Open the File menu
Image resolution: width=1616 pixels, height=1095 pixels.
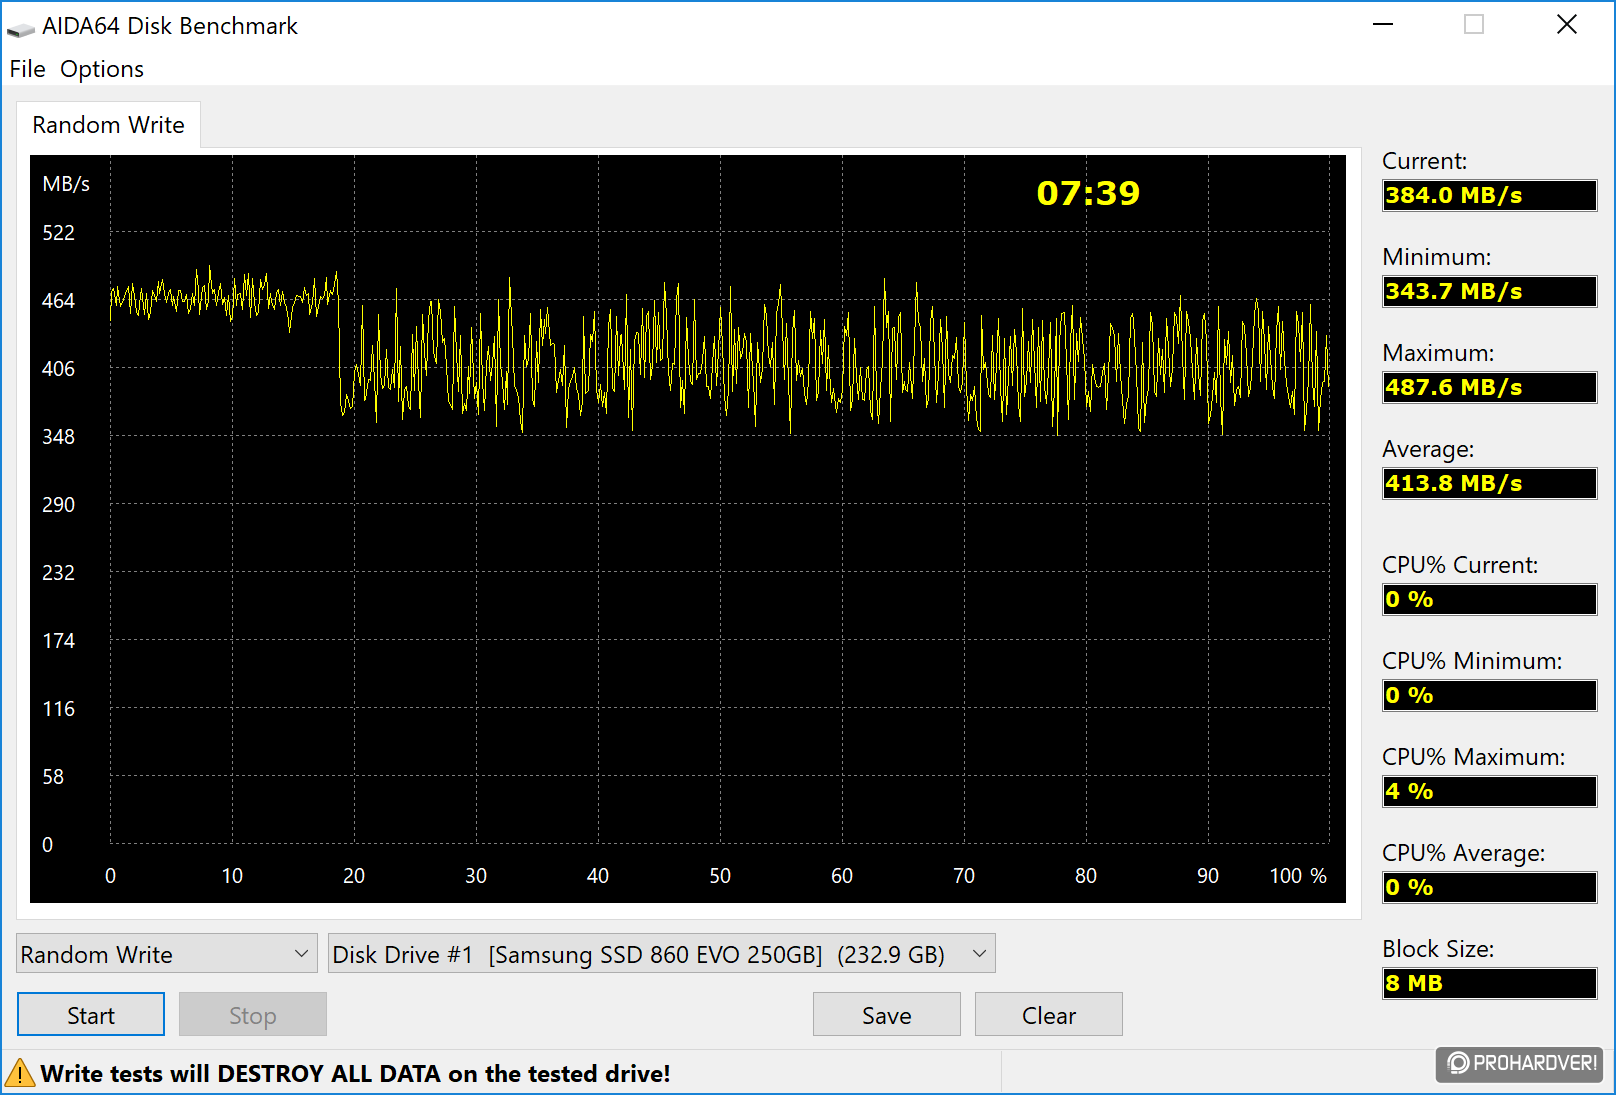tap(27, 69)
